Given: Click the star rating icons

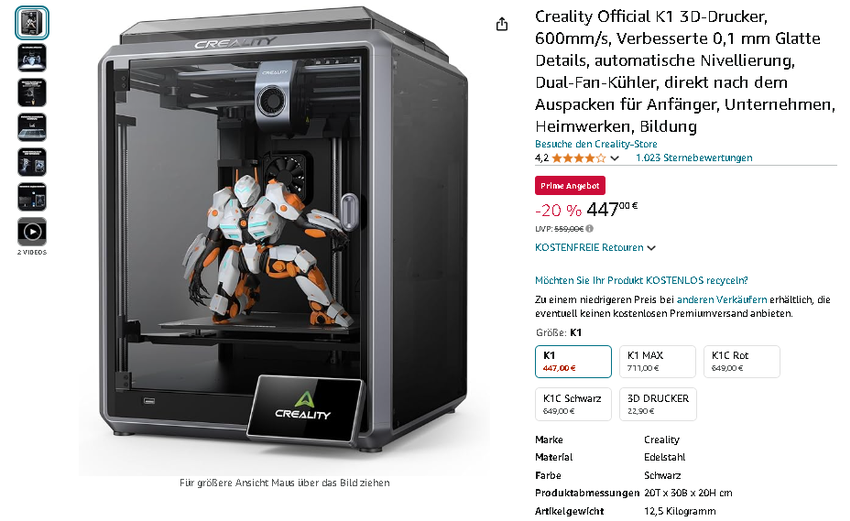Looking at the screenshot, I should (578, 158).
